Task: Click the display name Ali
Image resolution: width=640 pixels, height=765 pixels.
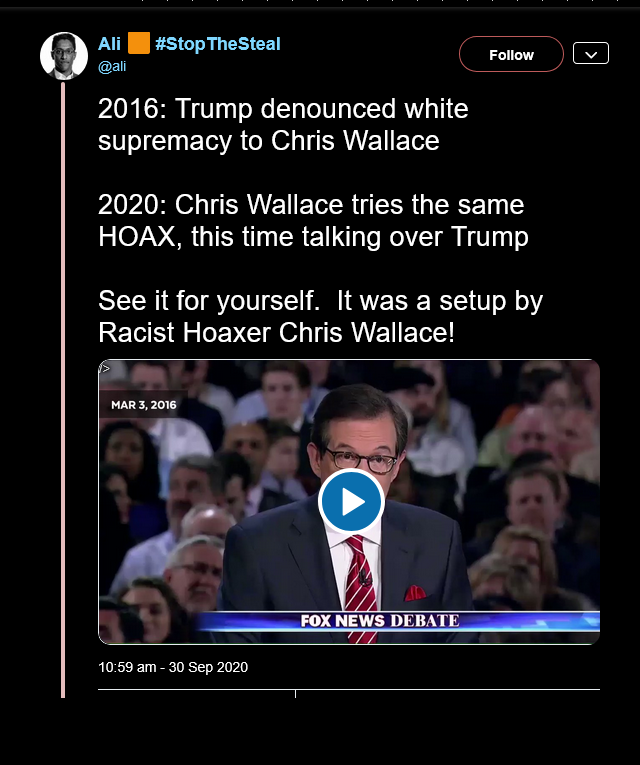Action: point(109,44)
